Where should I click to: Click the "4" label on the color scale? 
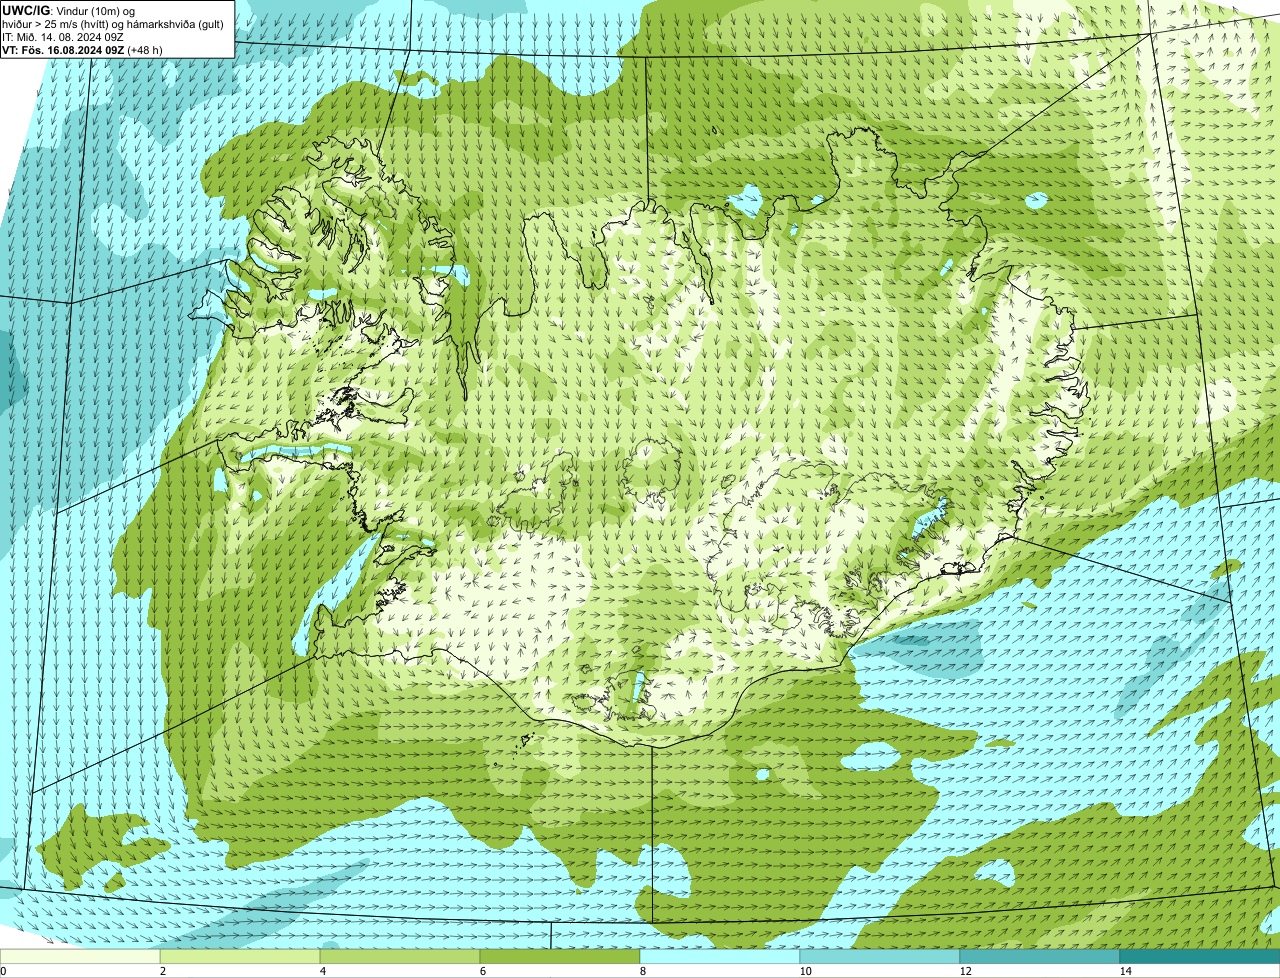click(322, 971)
